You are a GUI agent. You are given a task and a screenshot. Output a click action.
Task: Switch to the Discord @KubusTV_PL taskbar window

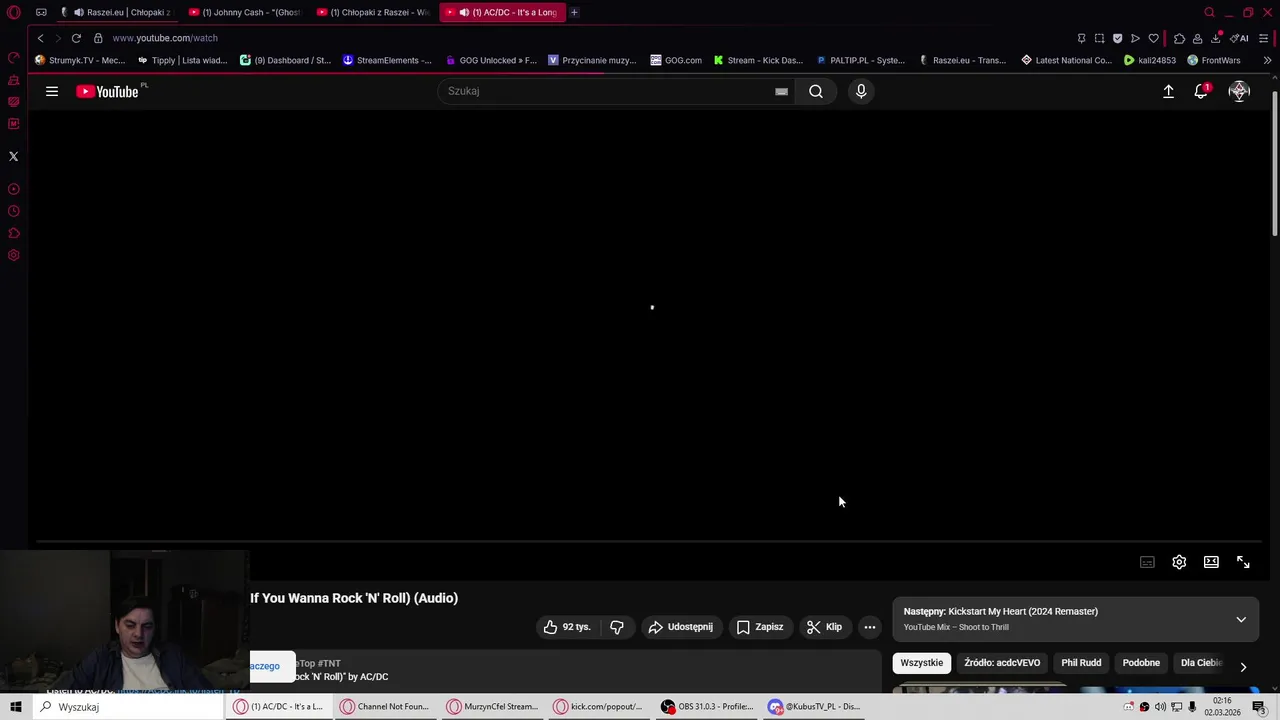814,707
